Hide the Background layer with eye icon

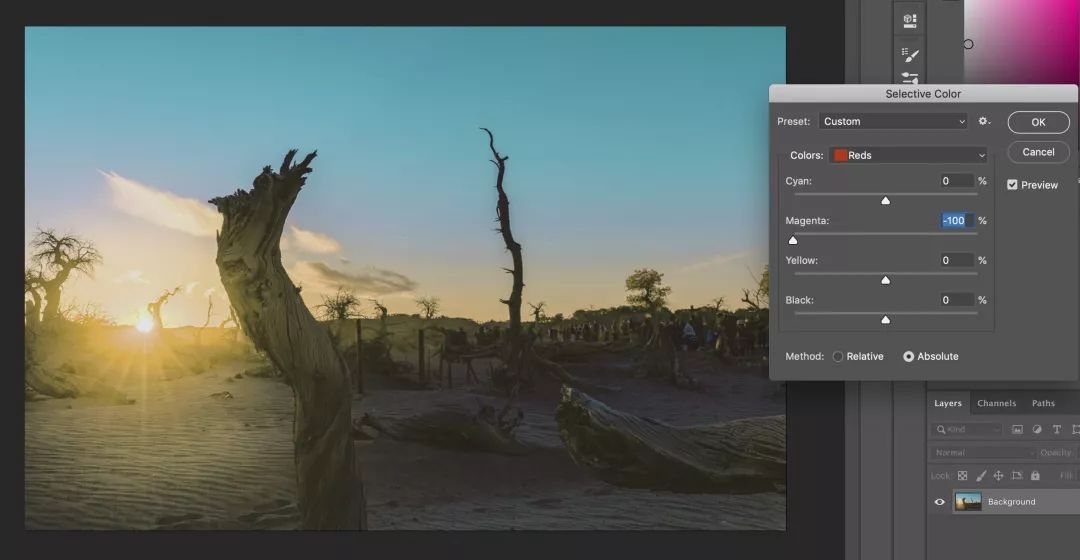click(939, 502)
